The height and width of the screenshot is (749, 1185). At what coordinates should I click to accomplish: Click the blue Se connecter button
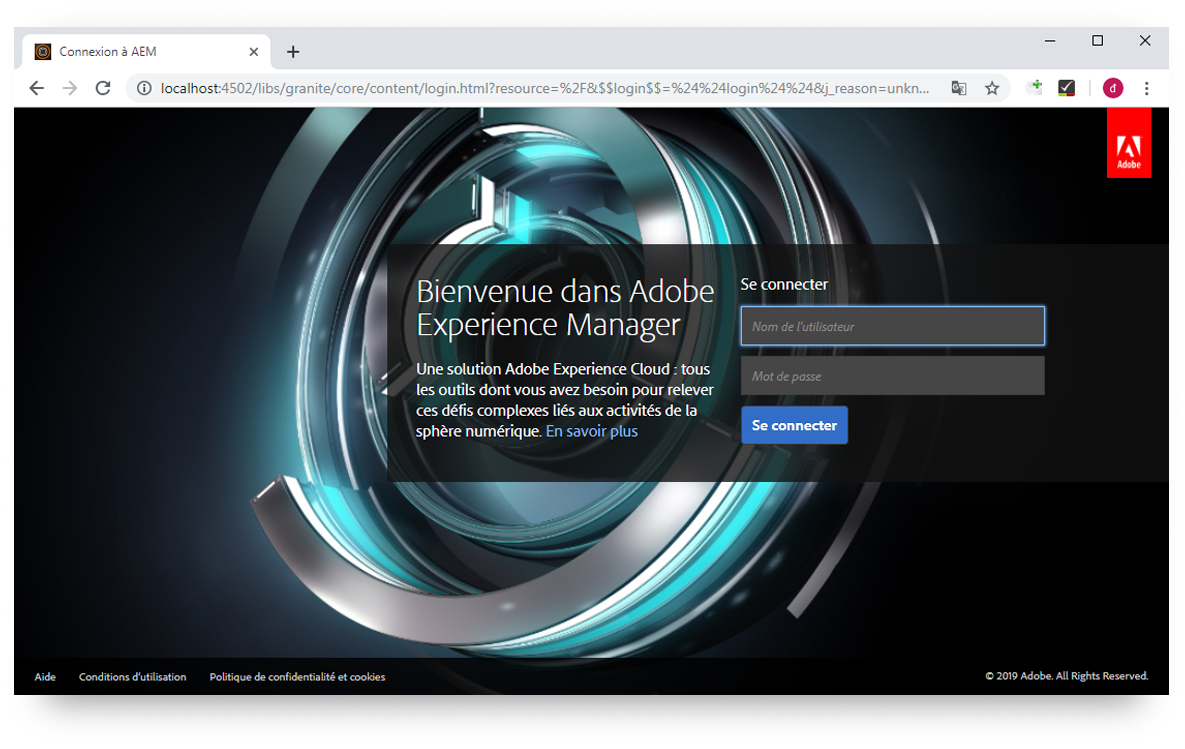pos(794,425)
